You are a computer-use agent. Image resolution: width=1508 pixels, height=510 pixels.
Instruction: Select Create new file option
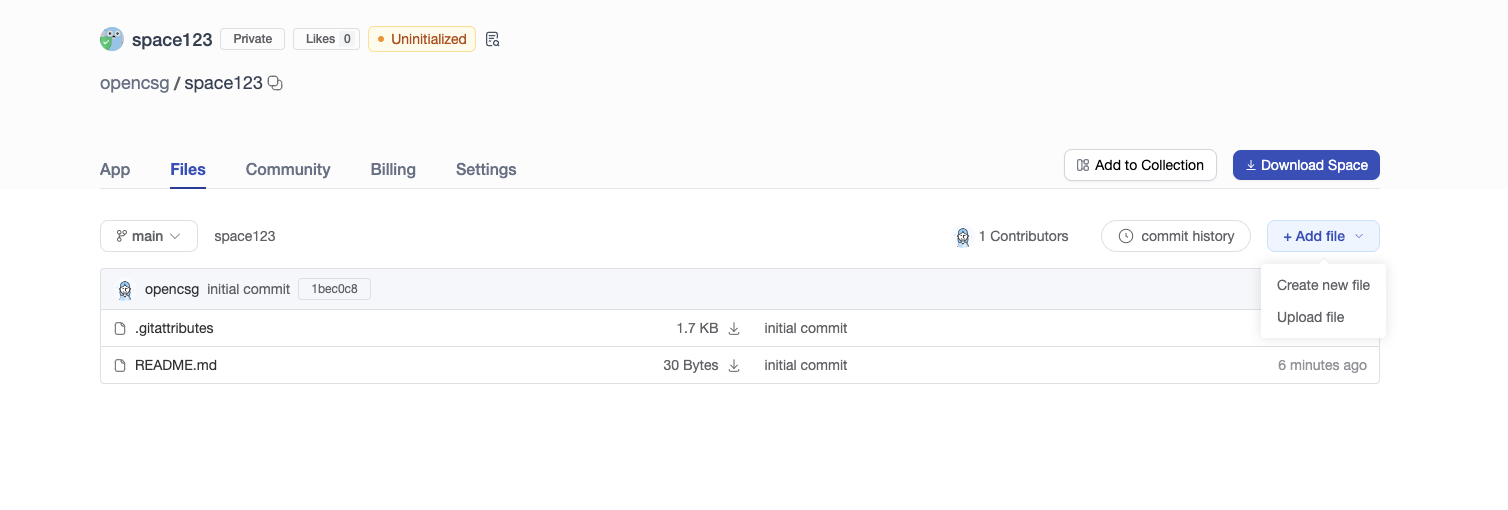pos(1323,285)
